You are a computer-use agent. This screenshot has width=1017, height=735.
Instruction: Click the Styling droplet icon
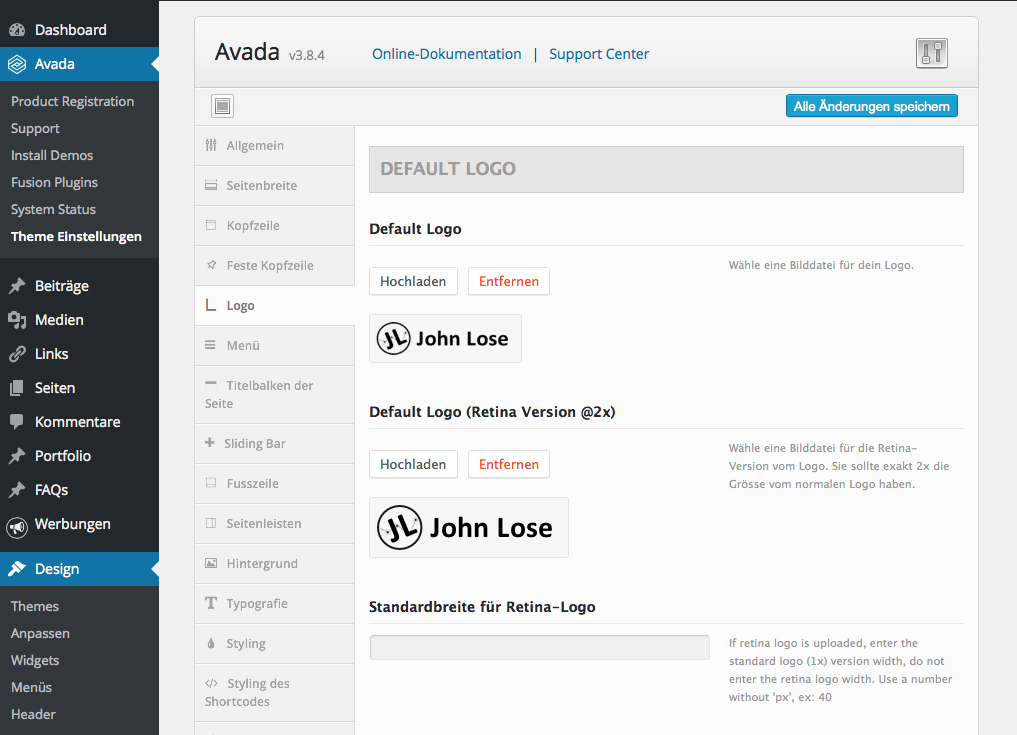(211, 644)
